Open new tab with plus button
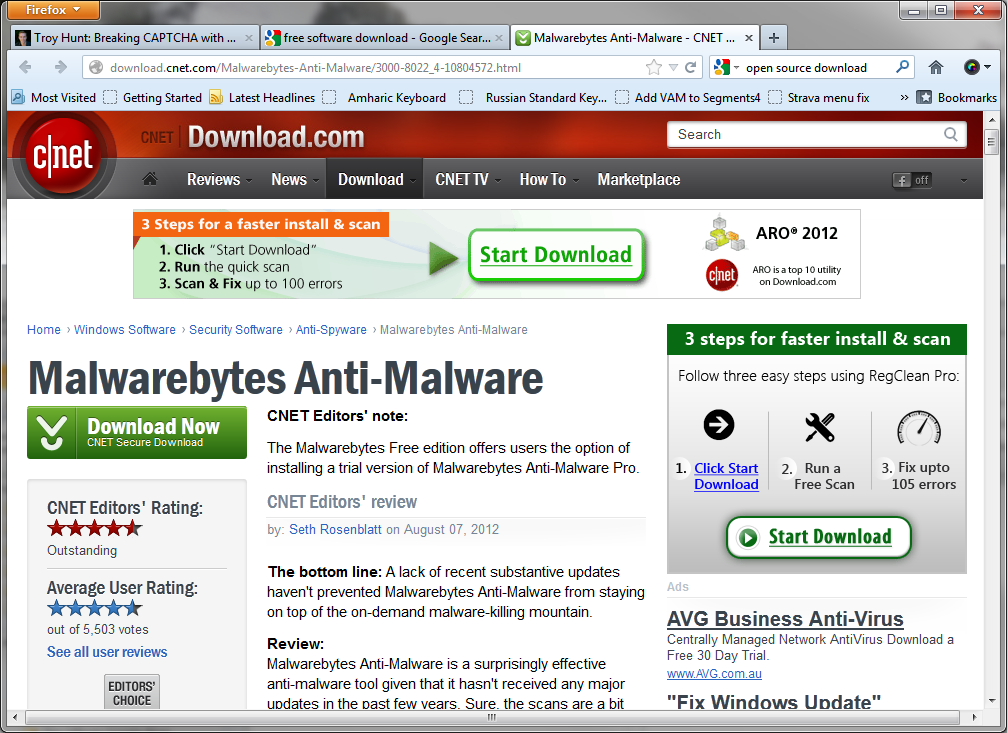The height and width of the screenshot is (733, 1007). pos(774,38)
